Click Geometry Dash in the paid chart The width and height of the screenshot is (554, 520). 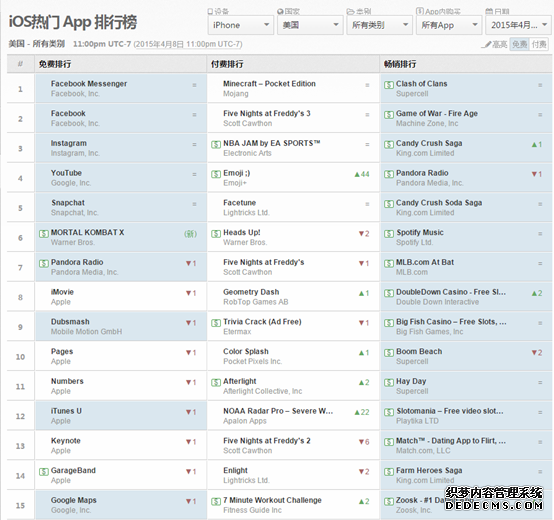coord(251,292)
